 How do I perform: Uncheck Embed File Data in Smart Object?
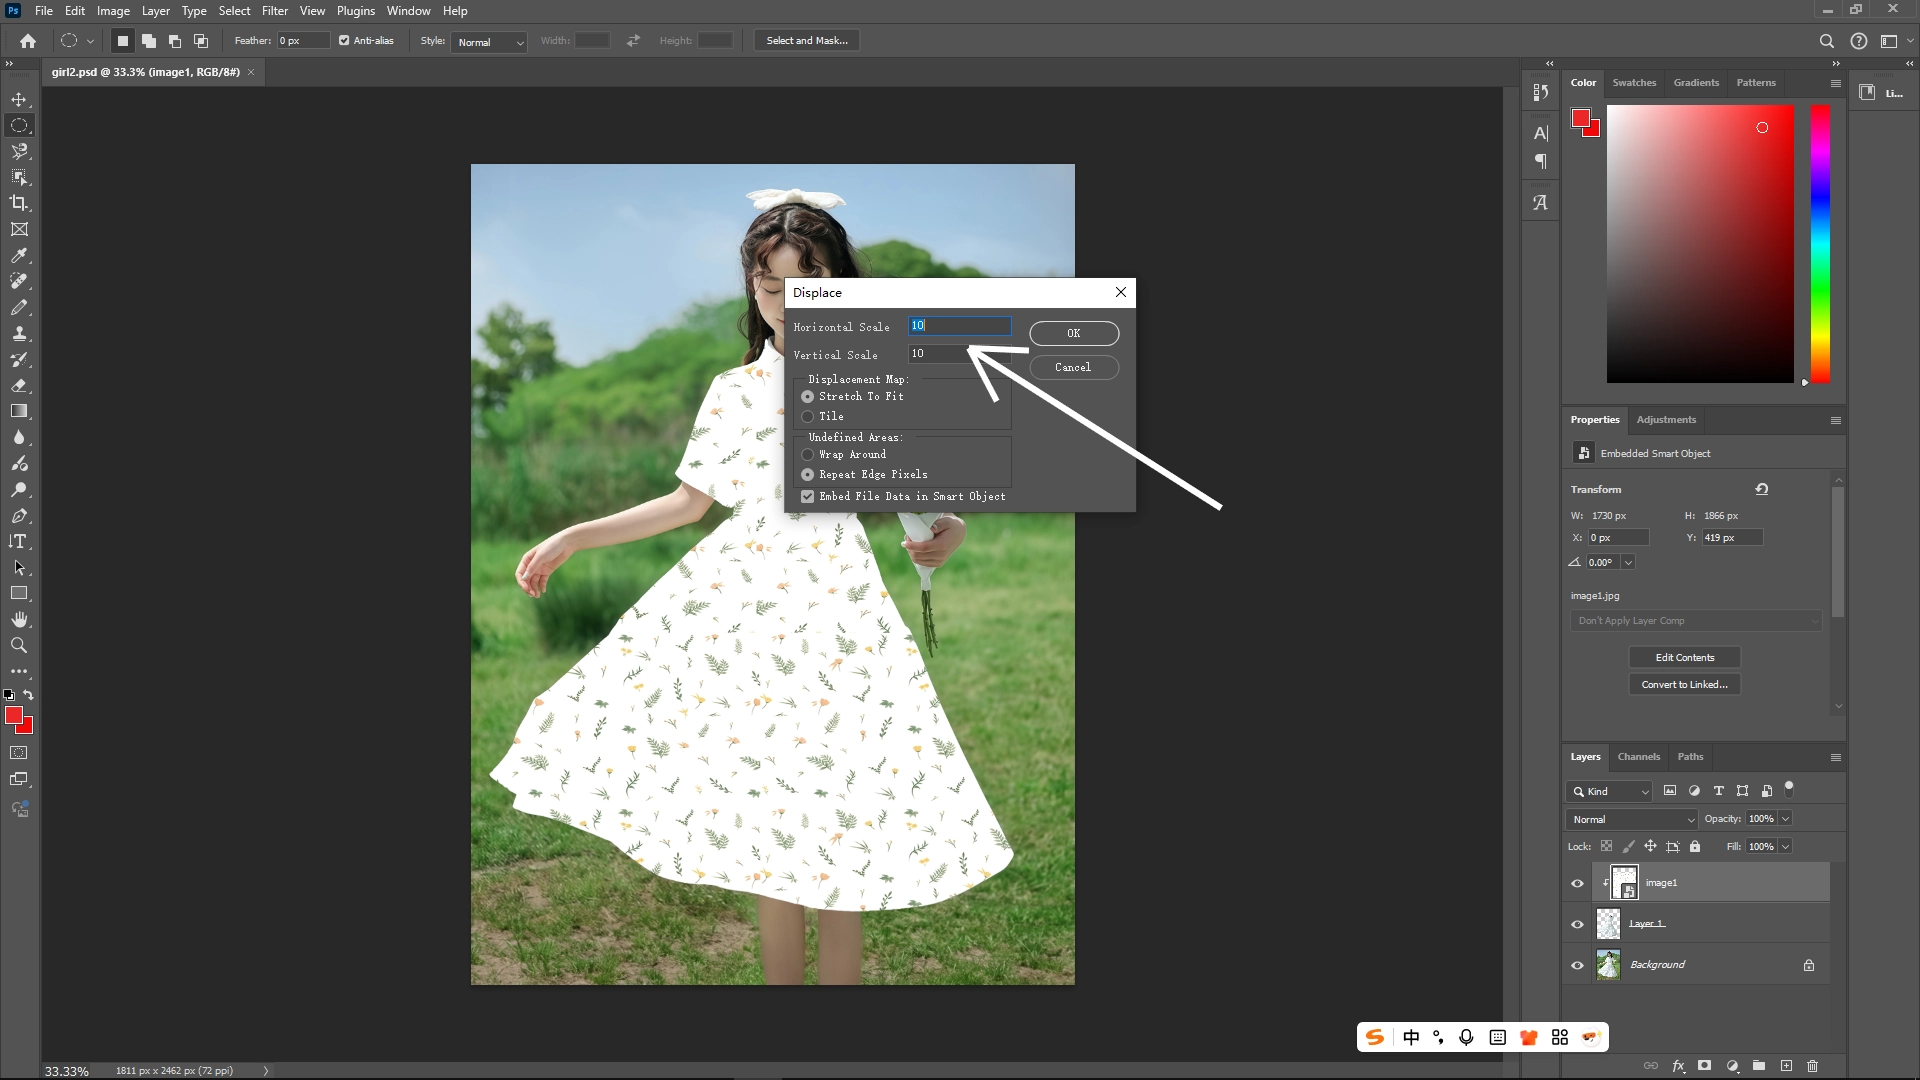click(x=808, y=496)
